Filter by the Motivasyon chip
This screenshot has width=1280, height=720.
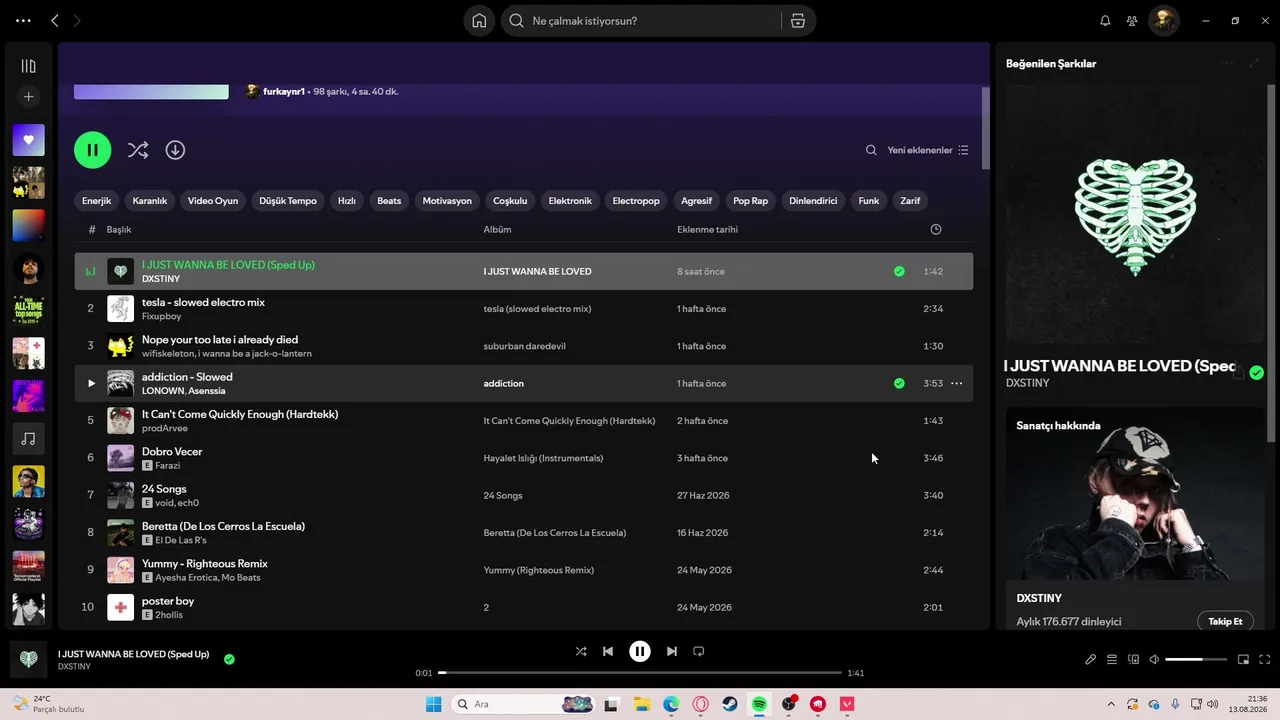pos(447,201)
